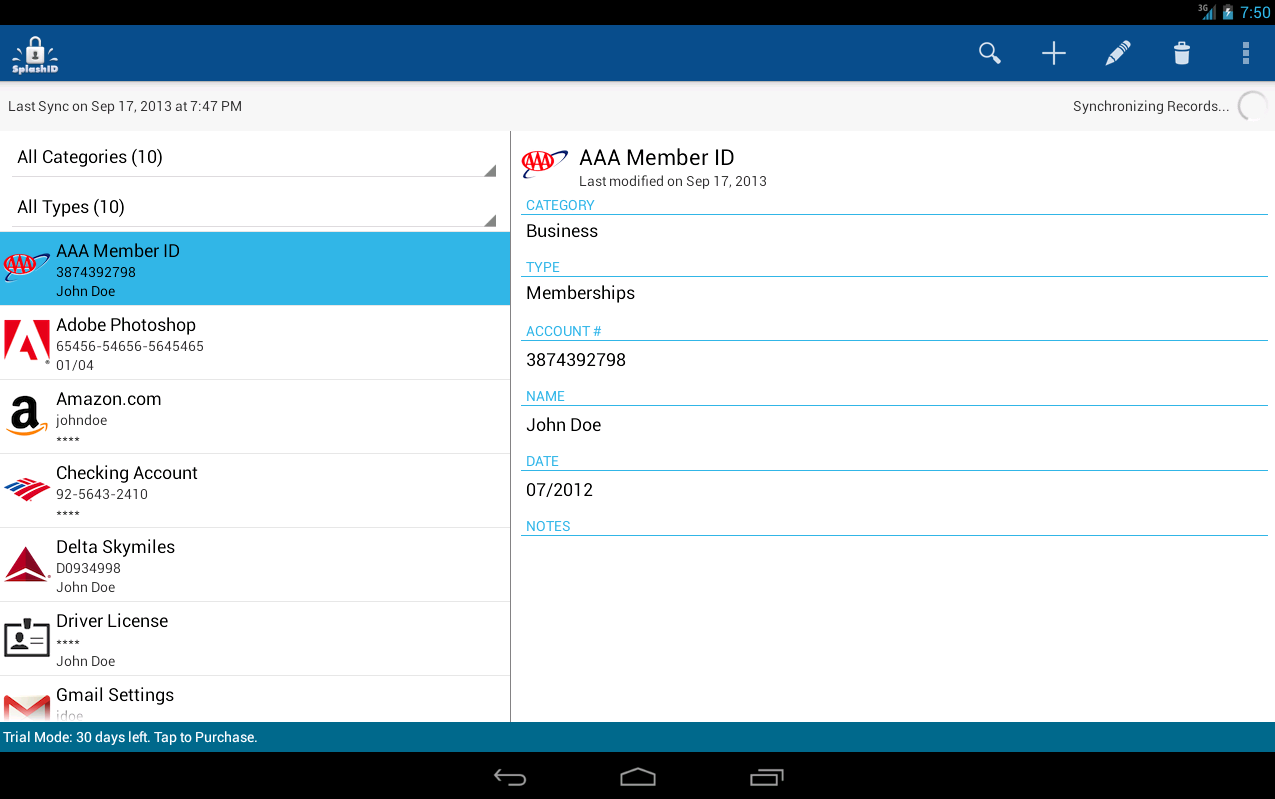Open the recent apps navigation button
1275x799 pixels.
point(767,777)
